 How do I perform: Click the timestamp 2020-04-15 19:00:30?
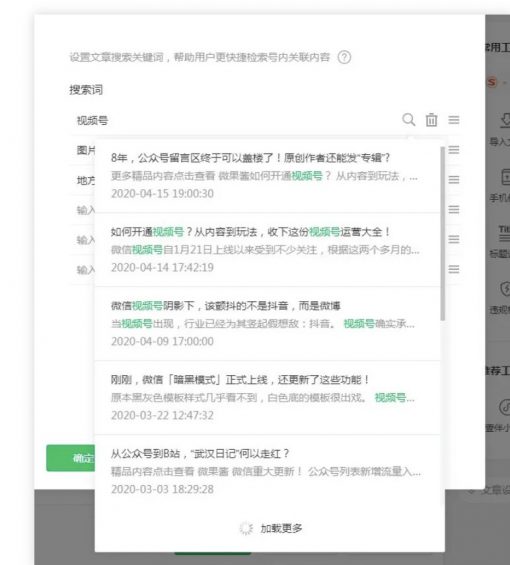click(162, 193)
